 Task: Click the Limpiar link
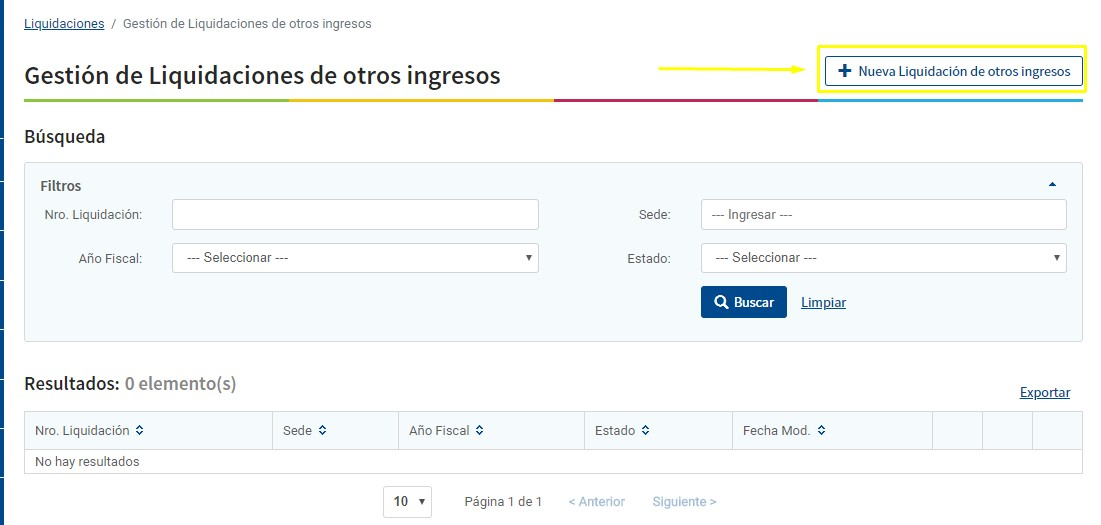pyautogui.click(x=823, y=302)
